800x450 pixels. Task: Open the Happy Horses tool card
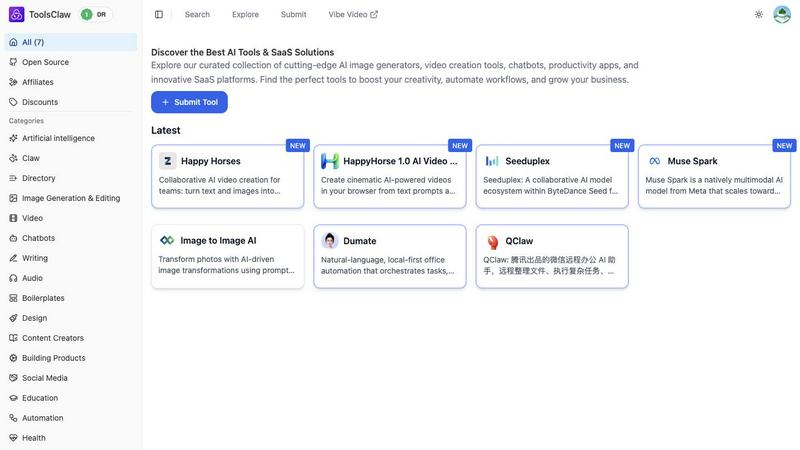click(x=227, y=177)
